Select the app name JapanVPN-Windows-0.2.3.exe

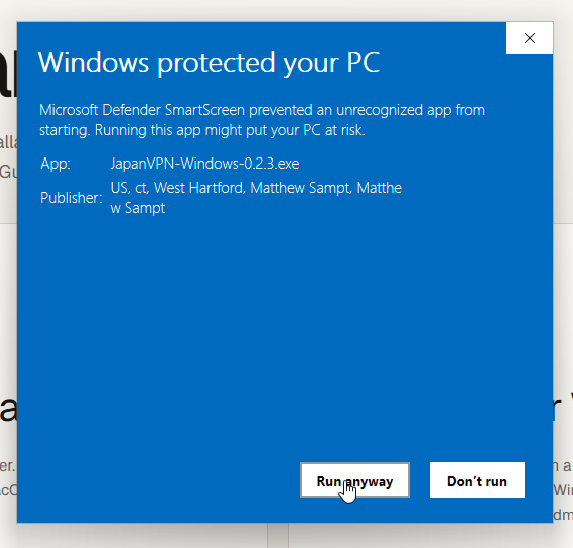coord(205,164)
